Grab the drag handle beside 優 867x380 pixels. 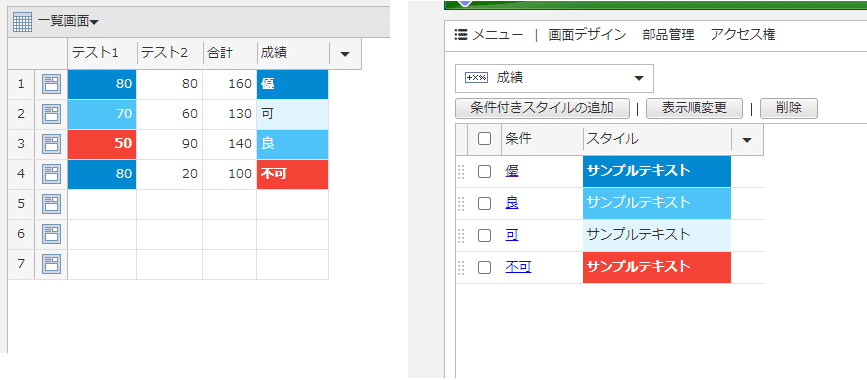(460, 172)
